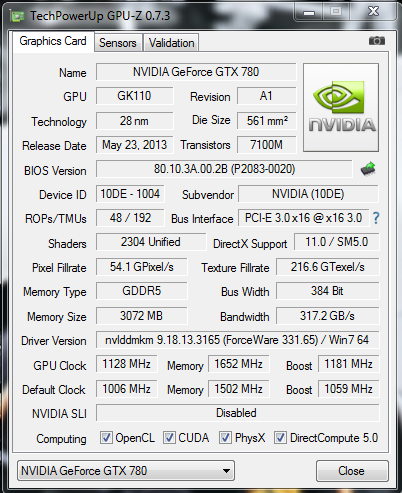Switch to the Sensors tab

click(118, 43)
